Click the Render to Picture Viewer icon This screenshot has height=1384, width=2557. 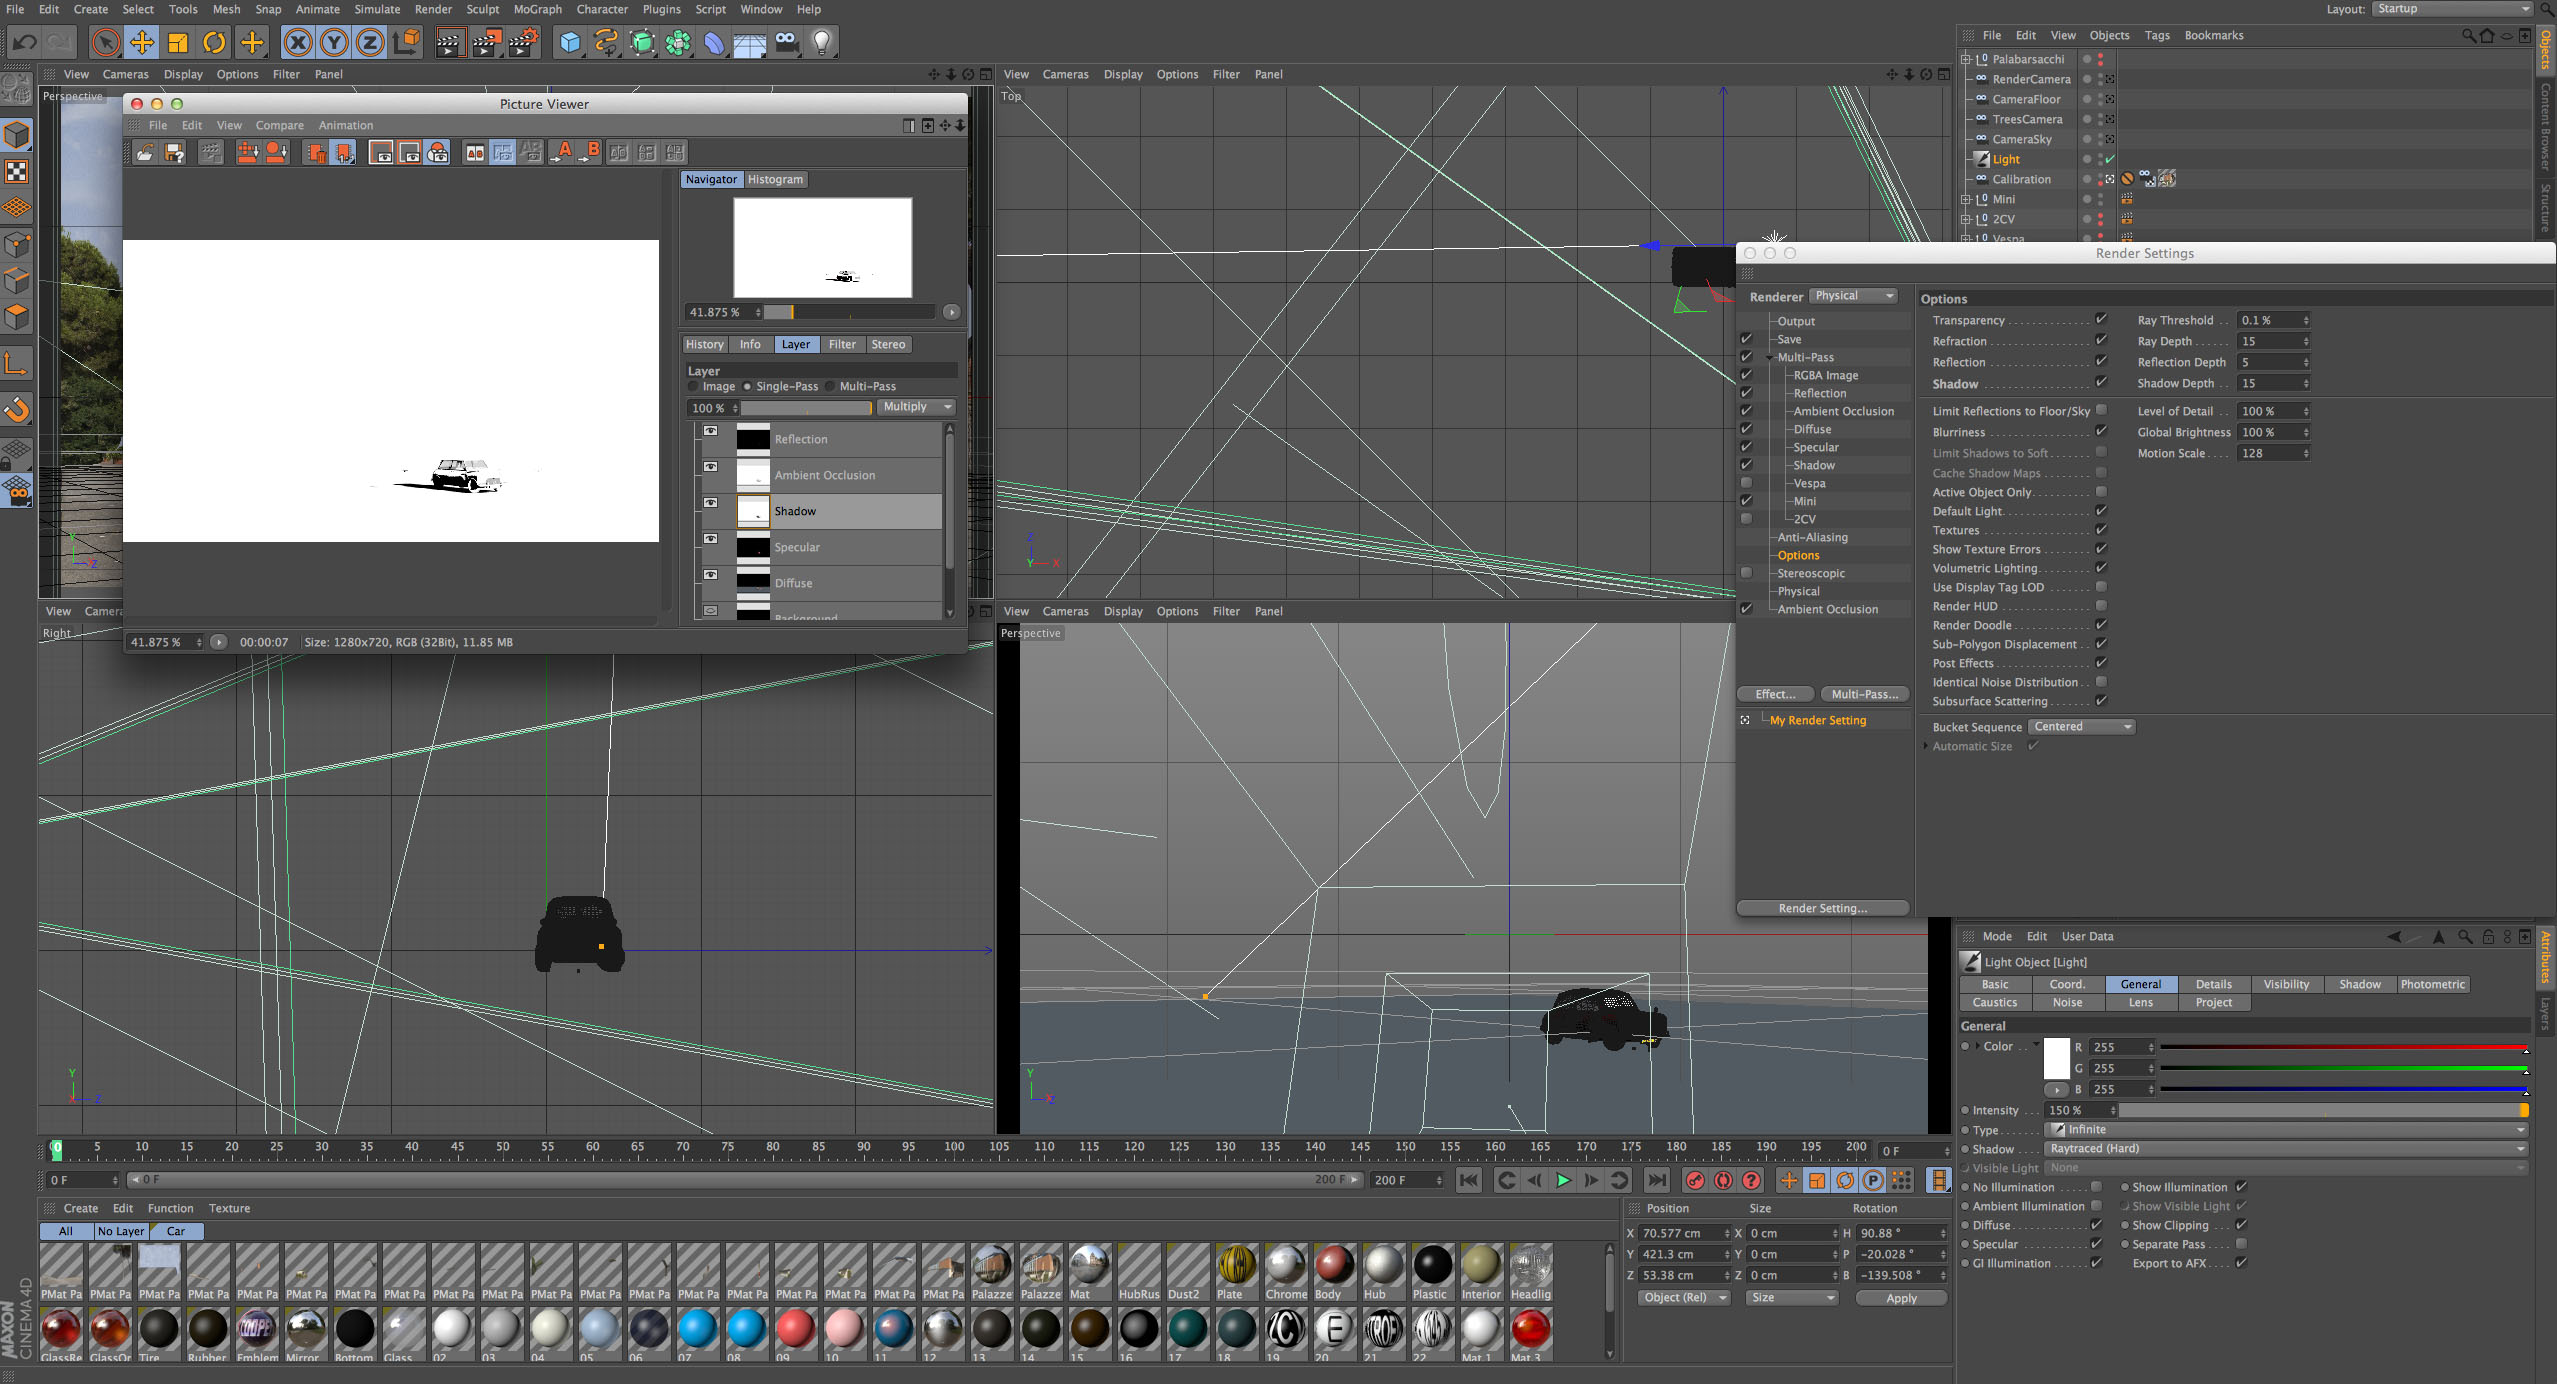(486, 42)
